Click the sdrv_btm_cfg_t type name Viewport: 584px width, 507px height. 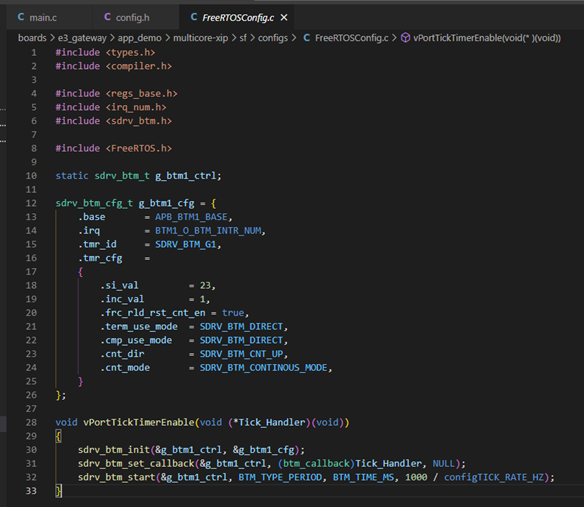94,203
